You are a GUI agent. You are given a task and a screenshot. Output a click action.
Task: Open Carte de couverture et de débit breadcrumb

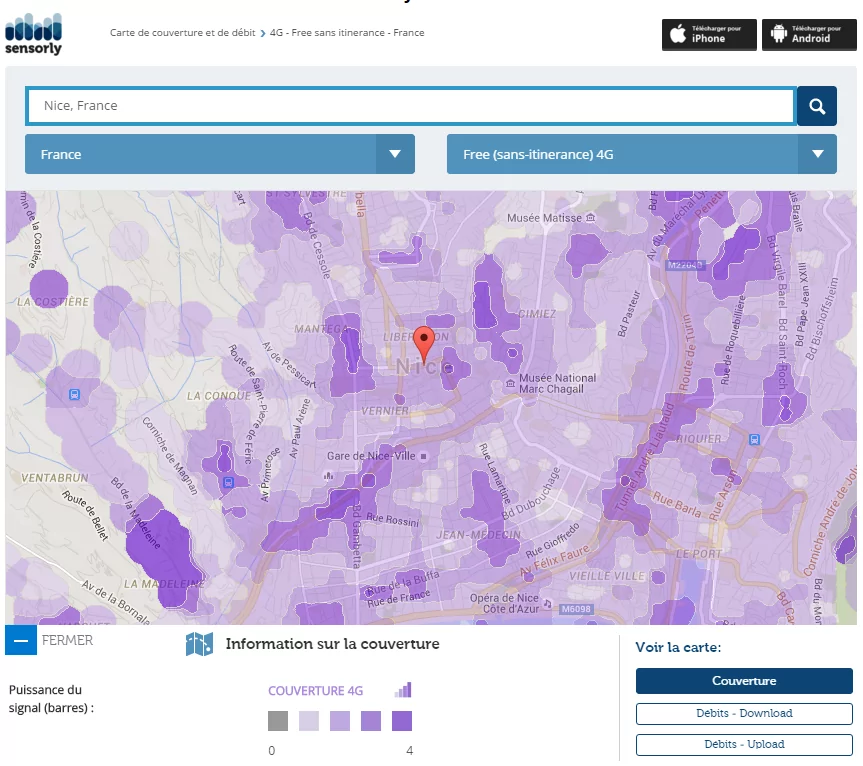(182, 33)
